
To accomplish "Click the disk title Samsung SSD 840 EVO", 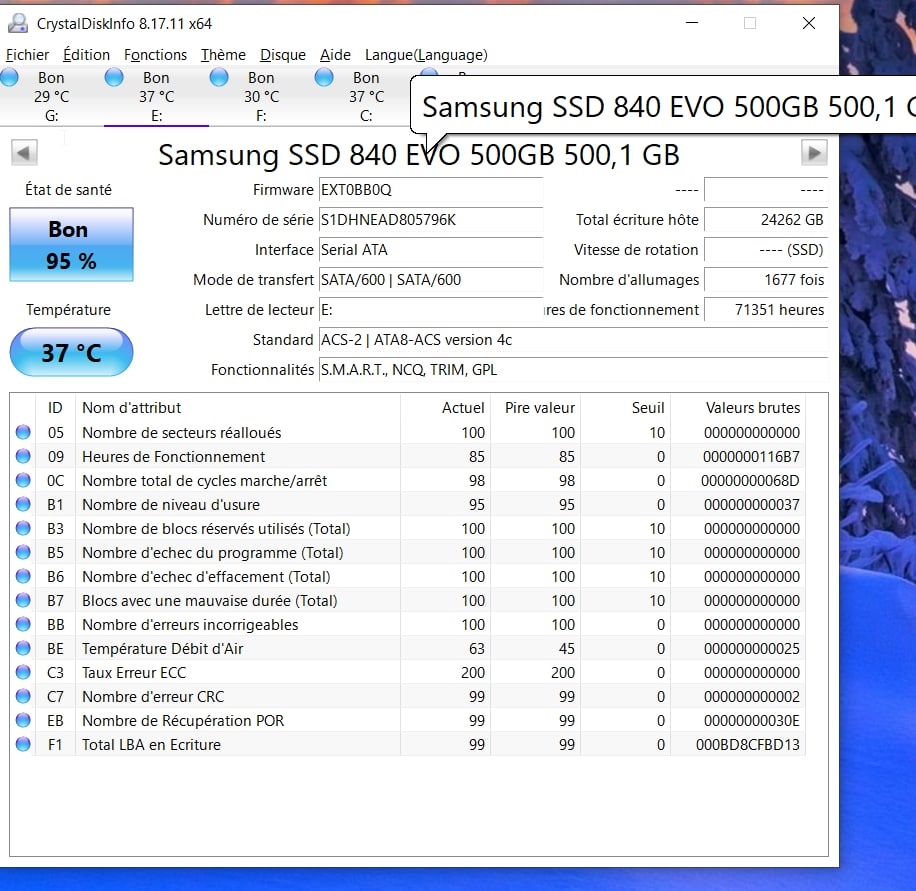I will pyautogui.click(x=419, y=155).
